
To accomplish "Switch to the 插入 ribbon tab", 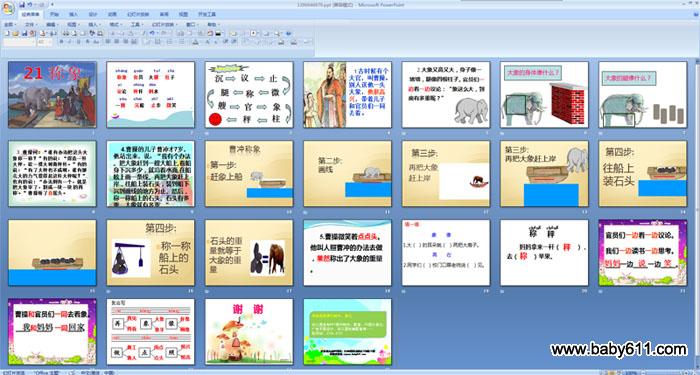I will (x=74, y=14).
